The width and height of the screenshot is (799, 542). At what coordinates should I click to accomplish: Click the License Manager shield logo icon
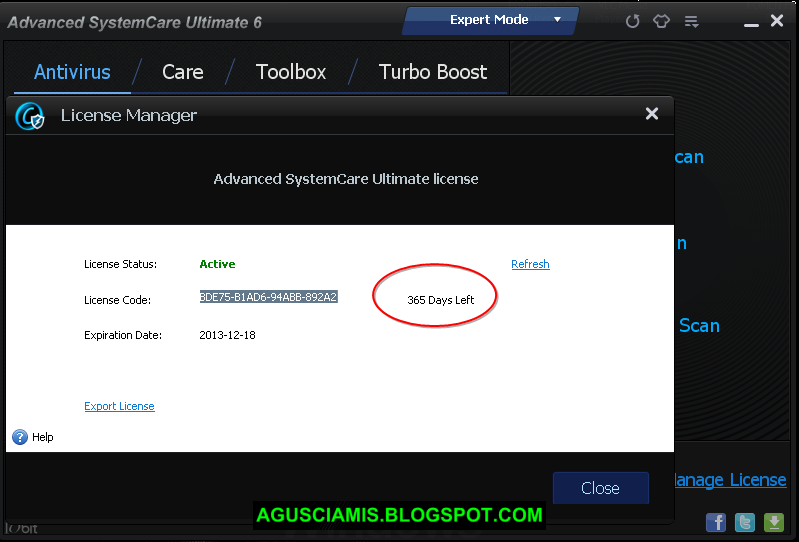coord(30,116)
